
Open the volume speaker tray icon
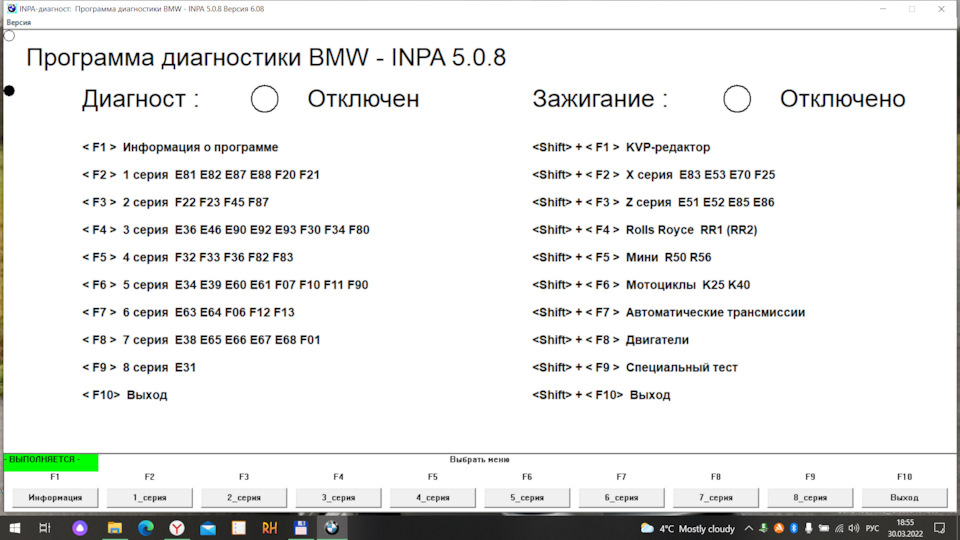(854, 528)
